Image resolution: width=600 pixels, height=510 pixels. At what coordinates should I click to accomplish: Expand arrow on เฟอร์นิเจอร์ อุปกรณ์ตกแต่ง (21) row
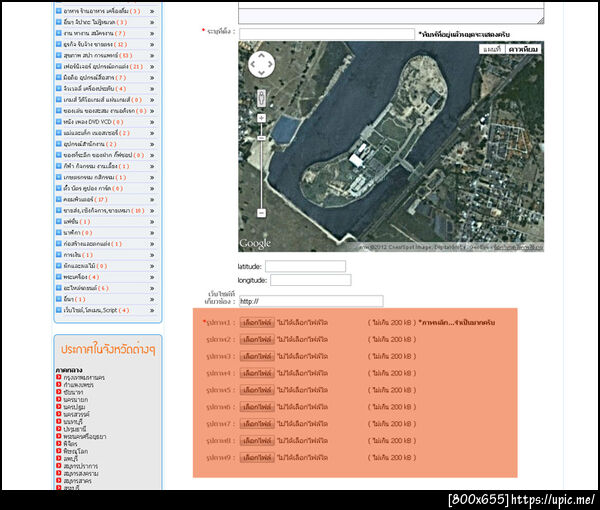click(x=152, y=67)
